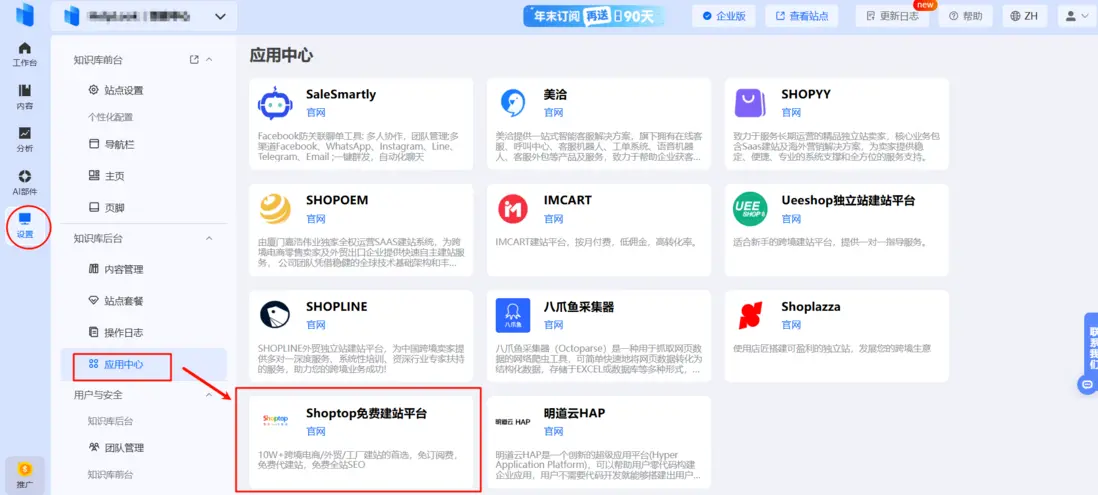Open the 官网 link under 明道云HAP
This screenshot has height=495, width=1098.
(553, 431)
